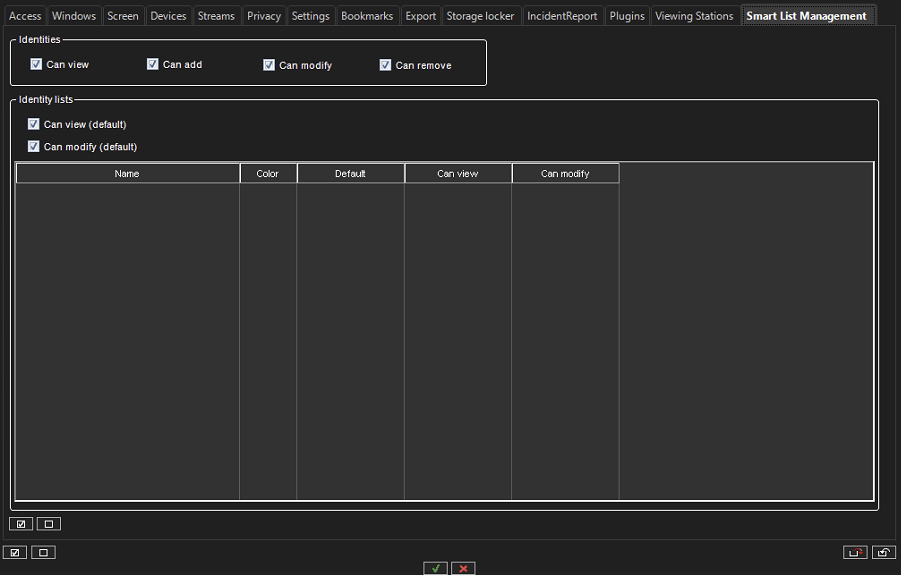Image resolution: width=901 pixels, height=575 pixels.
Task: Click footer icon with the red arrow
Action: 855,553
